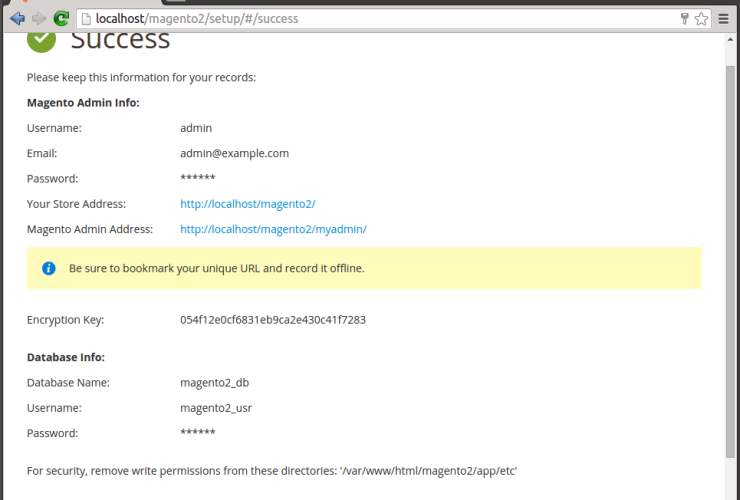
Task: Click the magento2_db database name value
Action: [x=214, y=383]
